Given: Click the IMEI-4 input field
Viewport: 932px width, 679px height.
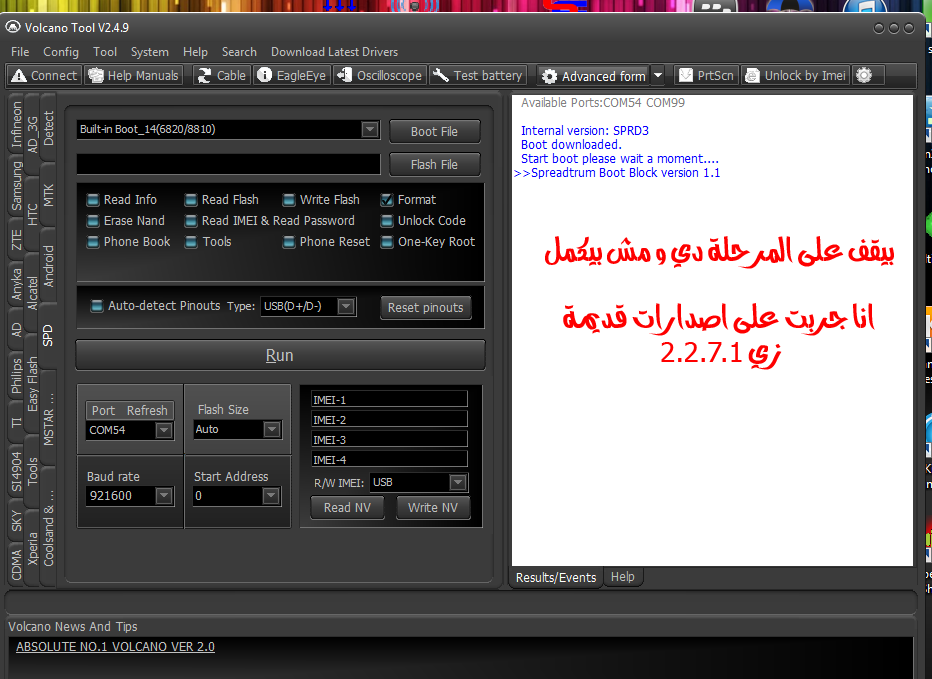Looking at the screenshot, I should (389, 459).
